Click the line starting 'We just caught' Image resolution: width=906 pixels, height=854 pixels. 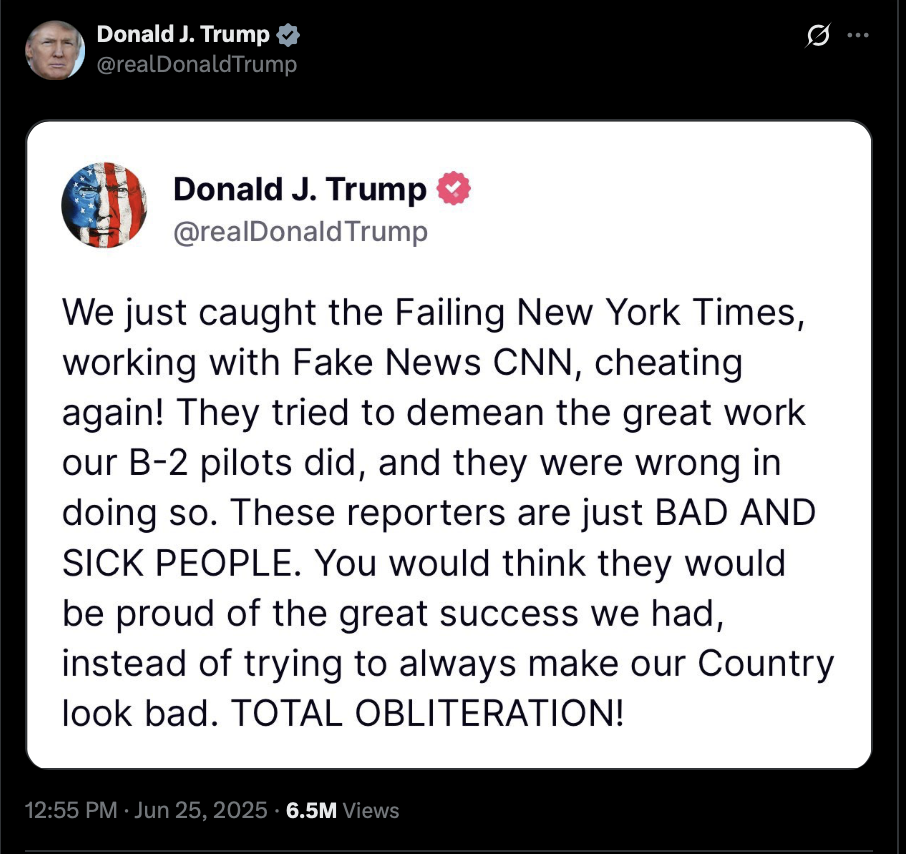pos(433,313)
